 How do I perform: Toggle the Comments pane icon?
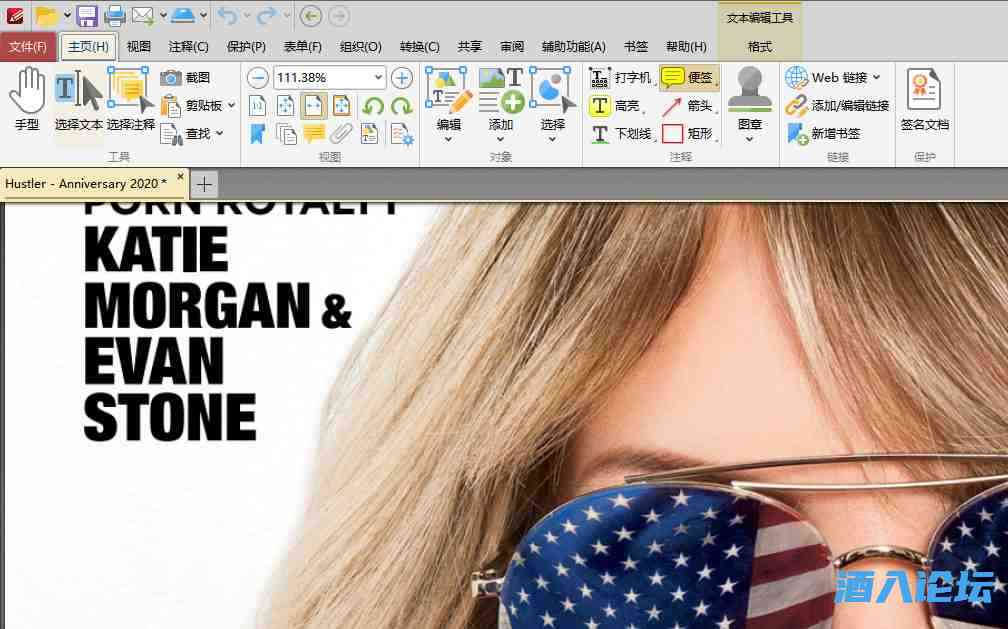pos(314,134)
